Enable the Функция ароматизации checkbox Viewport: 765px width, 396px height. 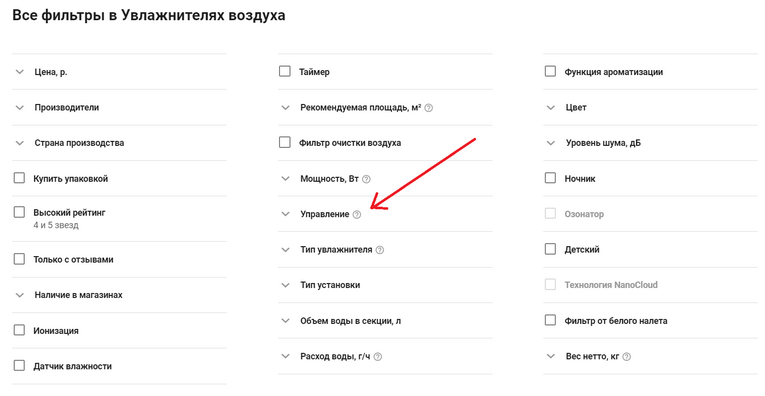[x=550, y=71]
